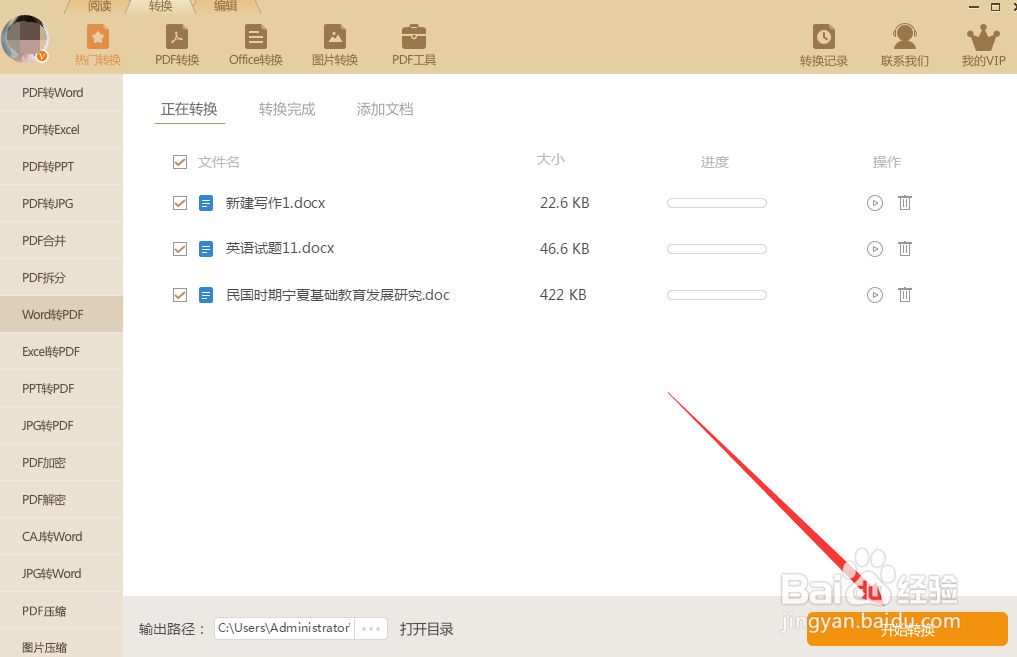Switch to the 转换完成 tab
The height and width of the screenshot is (657, 1017).
(x=286, y=109)
